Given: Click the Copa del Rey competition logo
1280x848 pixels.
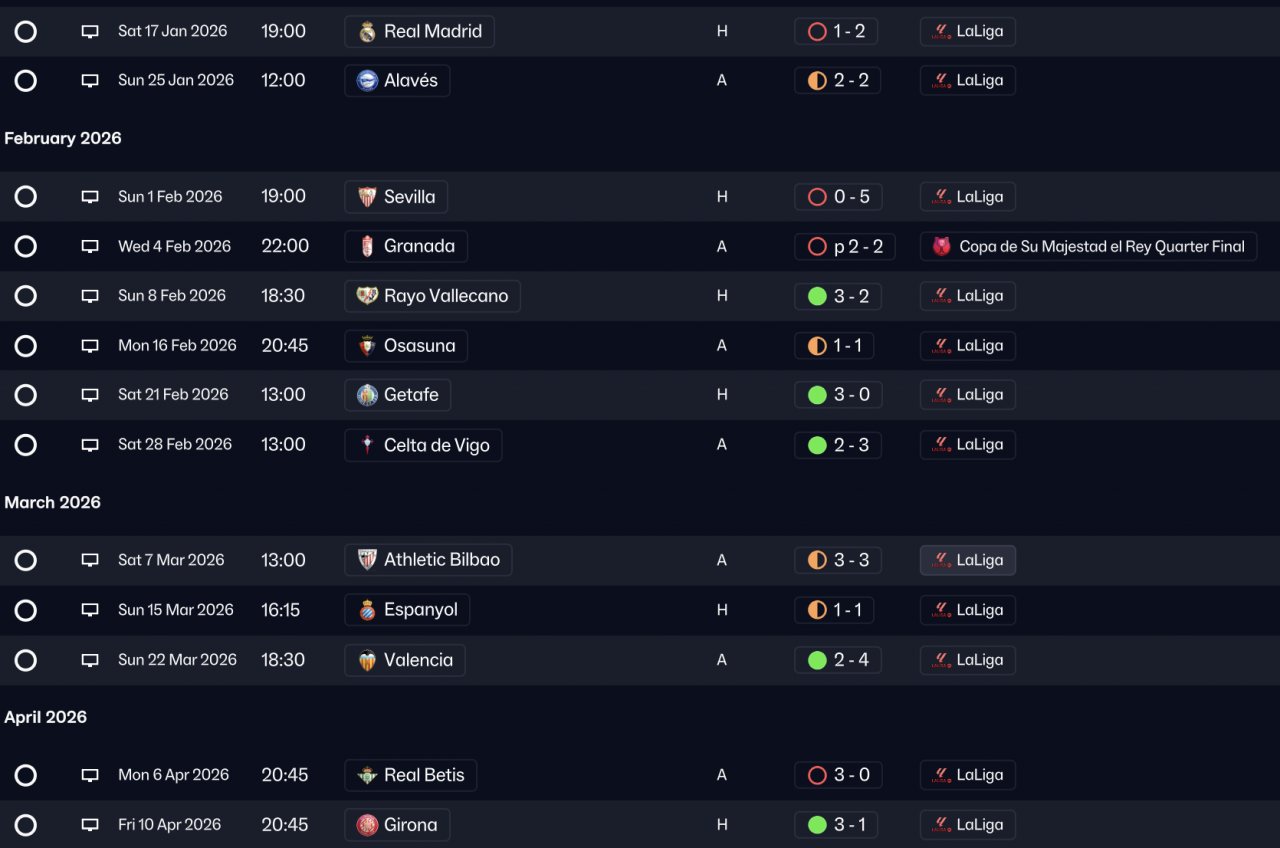Looking at the screenshot, I should pyautogui.click(x=941, y=247).
